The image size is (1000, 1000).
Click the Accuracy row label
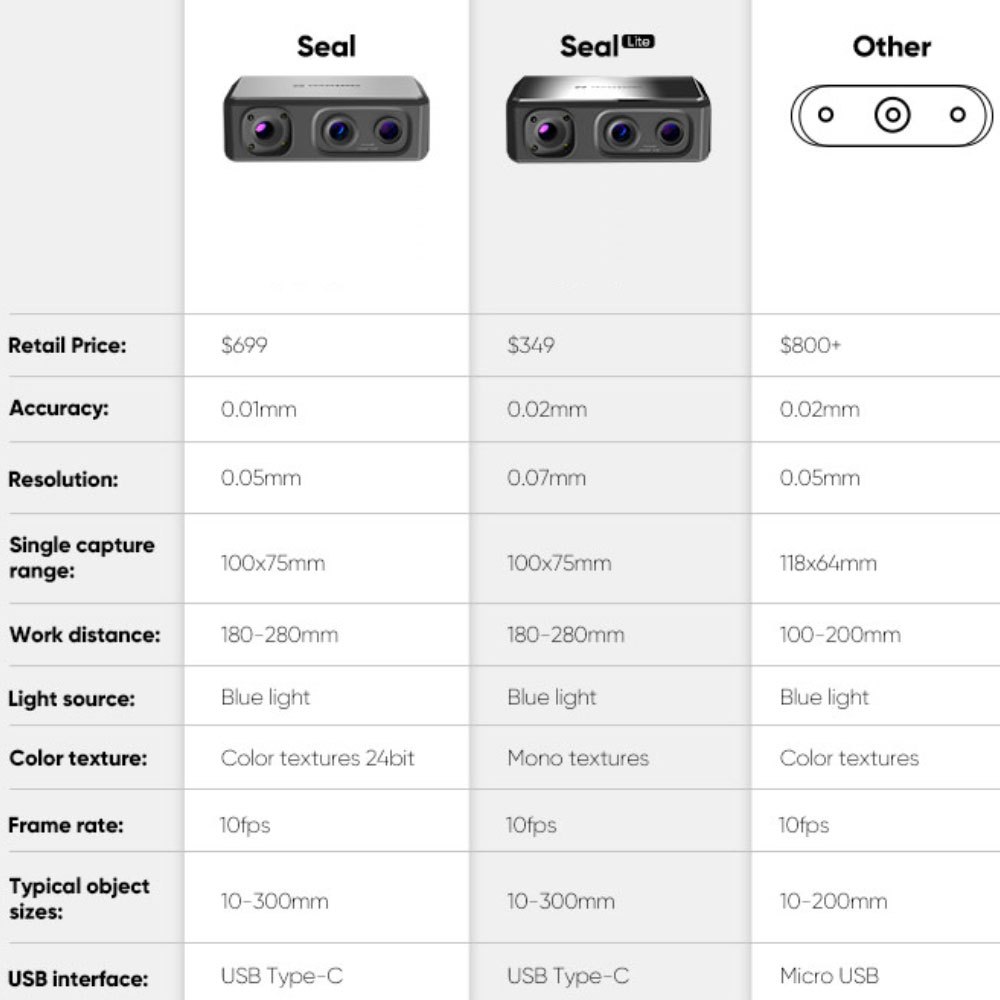point(59,409)
